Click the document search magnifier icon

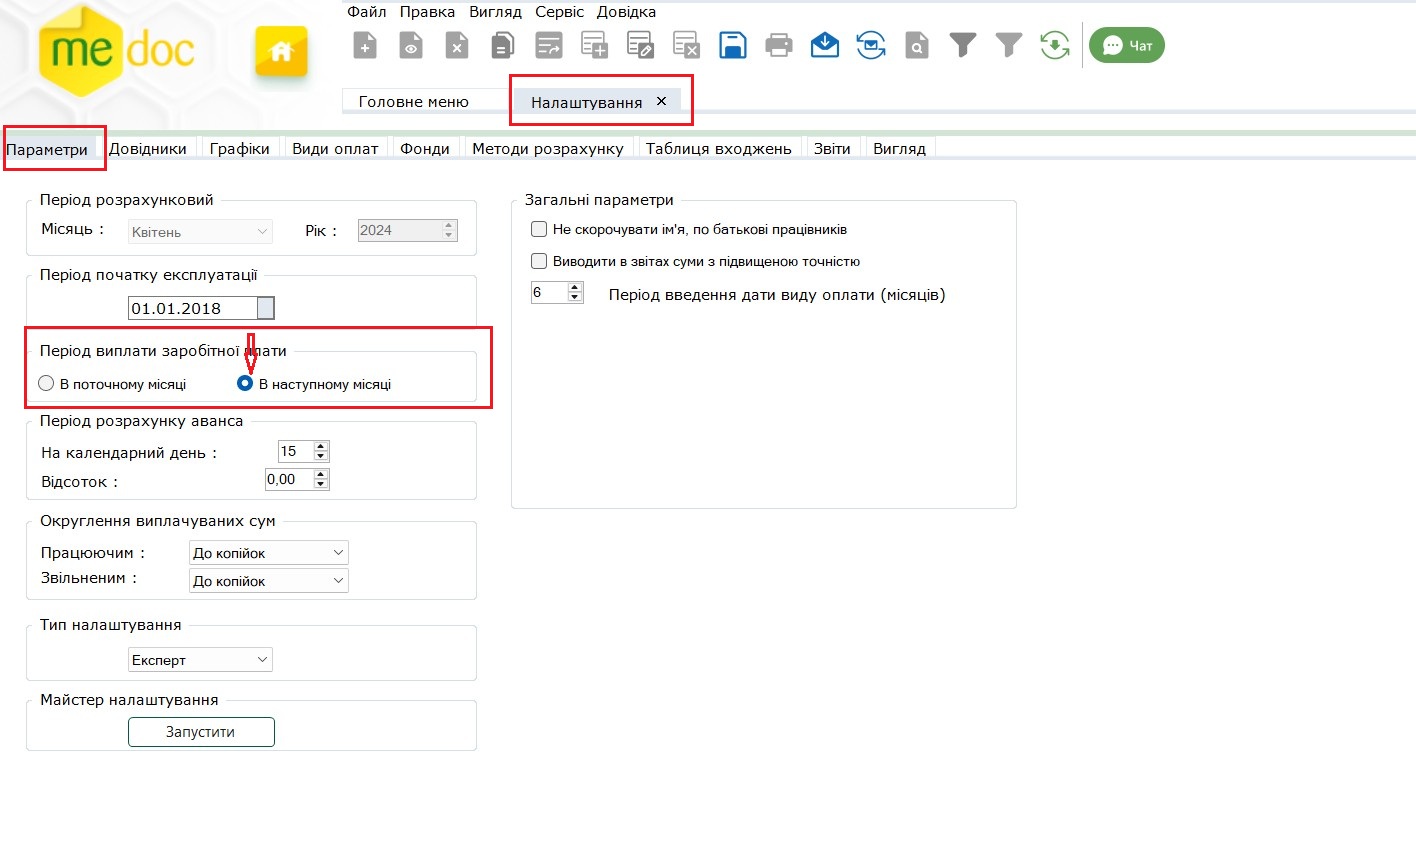[917, 45]
